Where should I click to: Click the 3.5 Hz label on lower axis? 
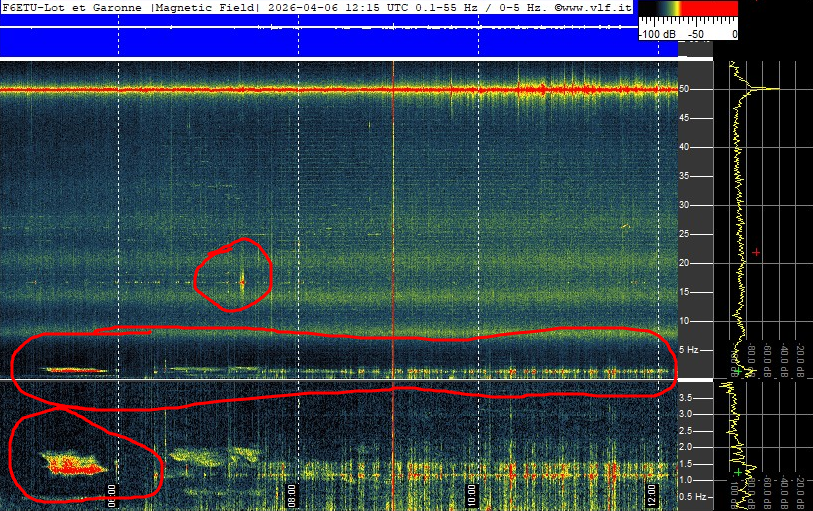[x=688, y=398]
